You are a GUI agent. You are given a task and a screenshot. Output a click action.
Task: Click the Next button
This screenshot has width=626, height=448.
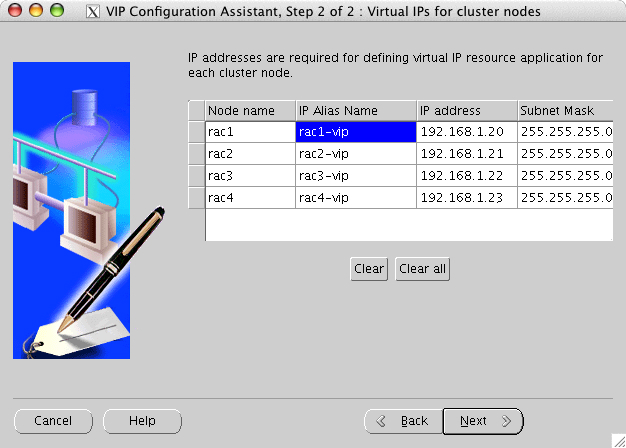[483, 421]
